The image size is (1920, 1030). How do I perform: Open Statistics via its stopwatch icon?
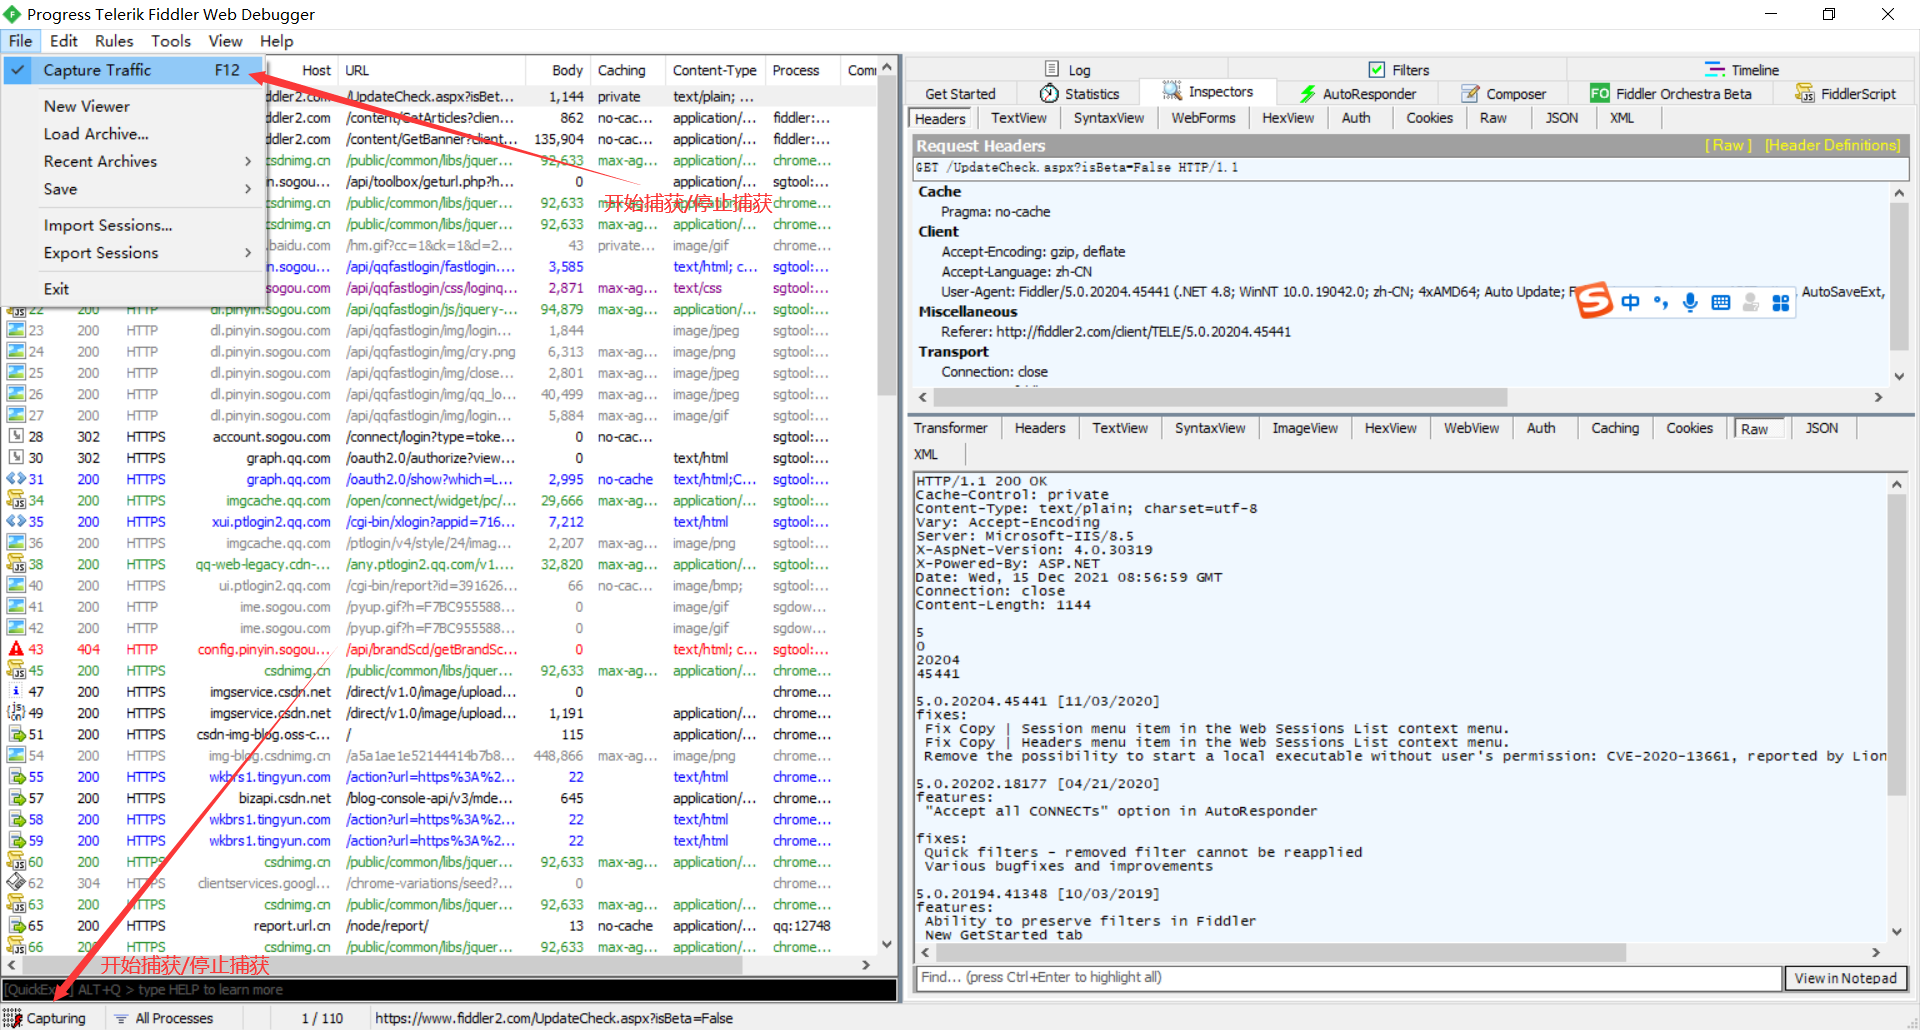[1049, 93]
